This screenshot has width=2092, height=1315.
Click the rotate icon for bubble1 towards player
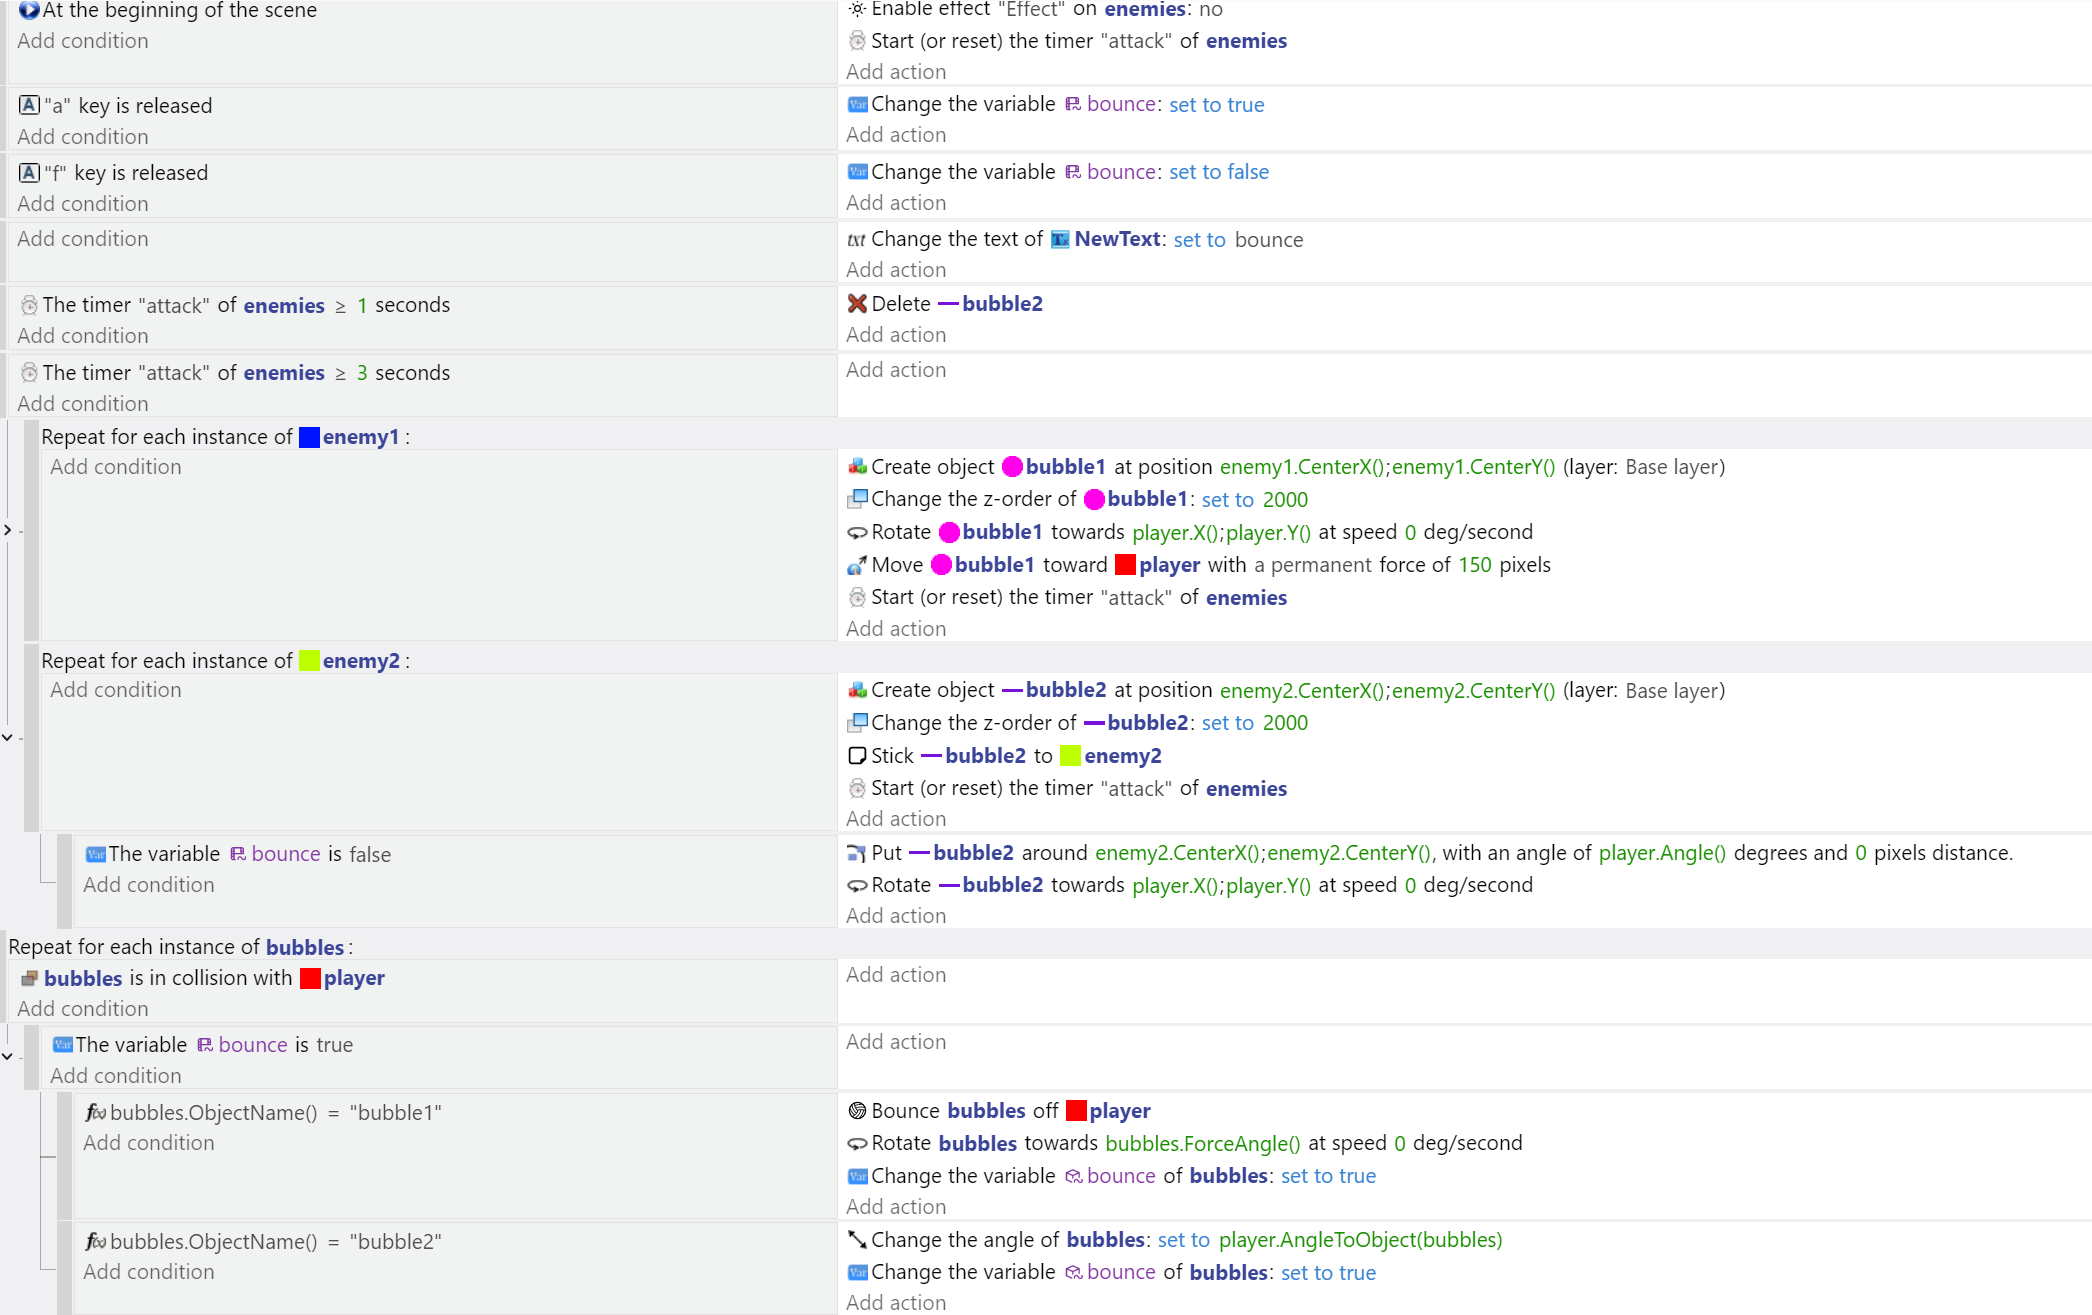pos(857,532)
